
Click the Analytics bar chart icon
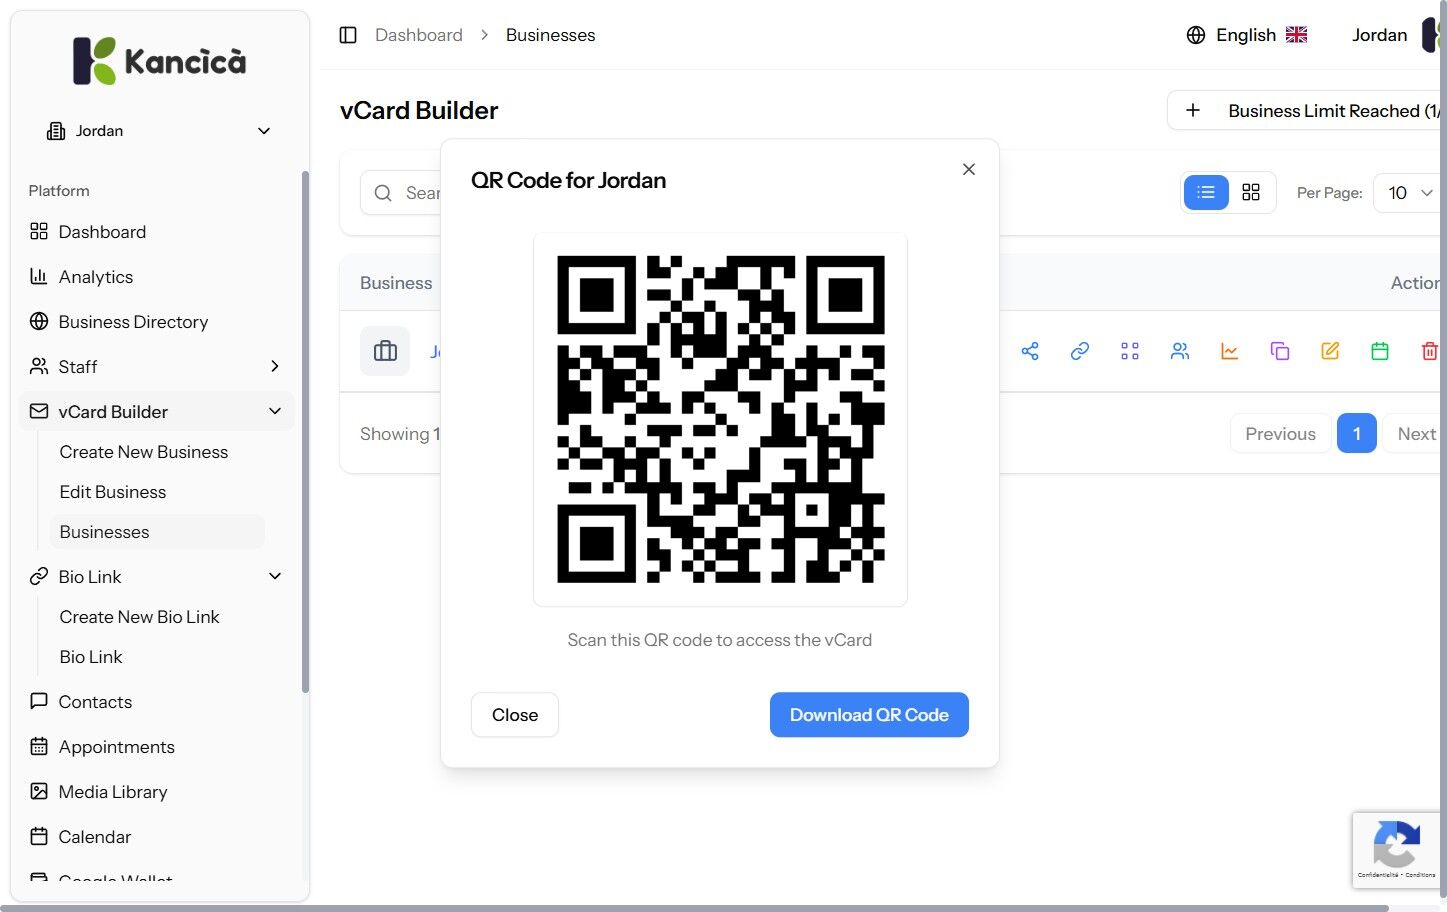(39, 277)
